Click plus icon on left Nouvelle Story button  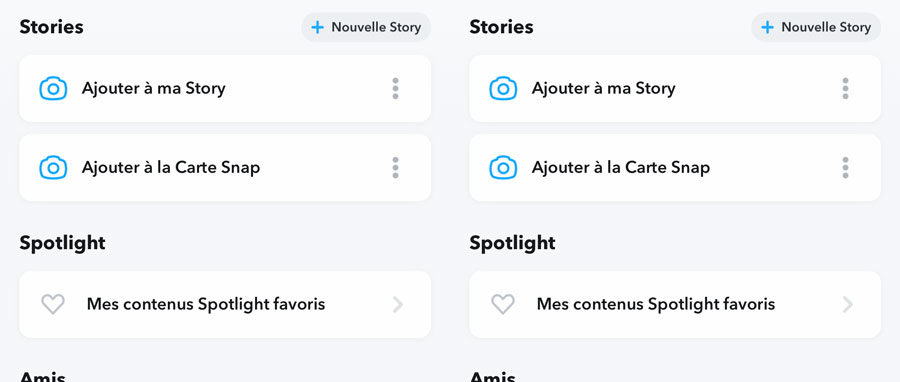(317, 27)
